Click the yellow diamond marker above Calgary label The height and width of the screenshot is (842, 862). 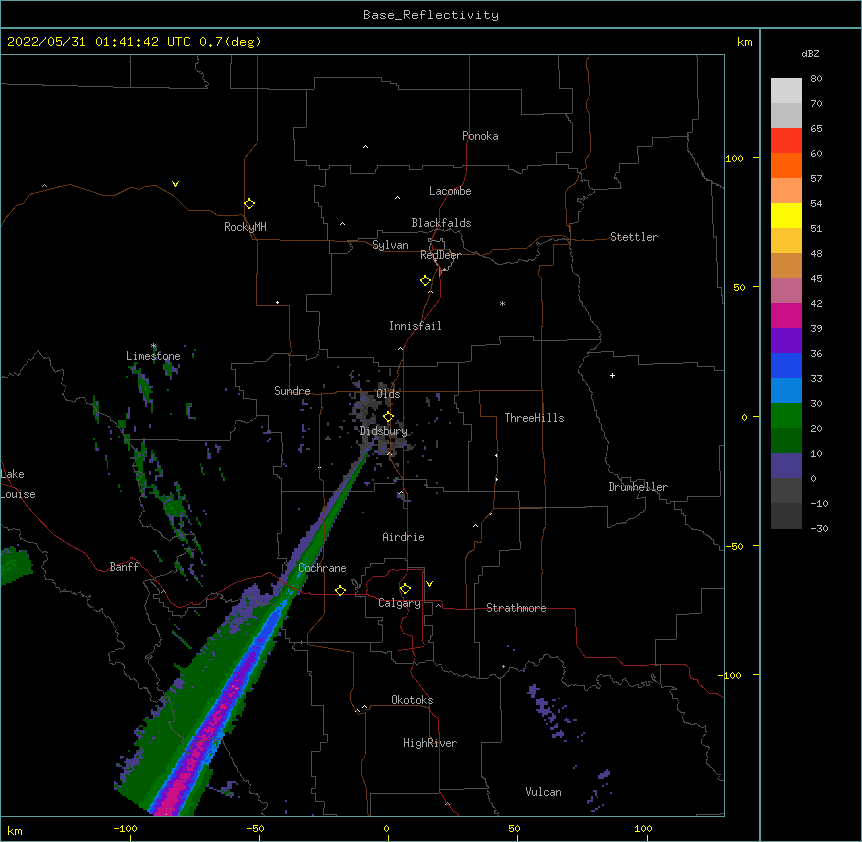(405, 589)
